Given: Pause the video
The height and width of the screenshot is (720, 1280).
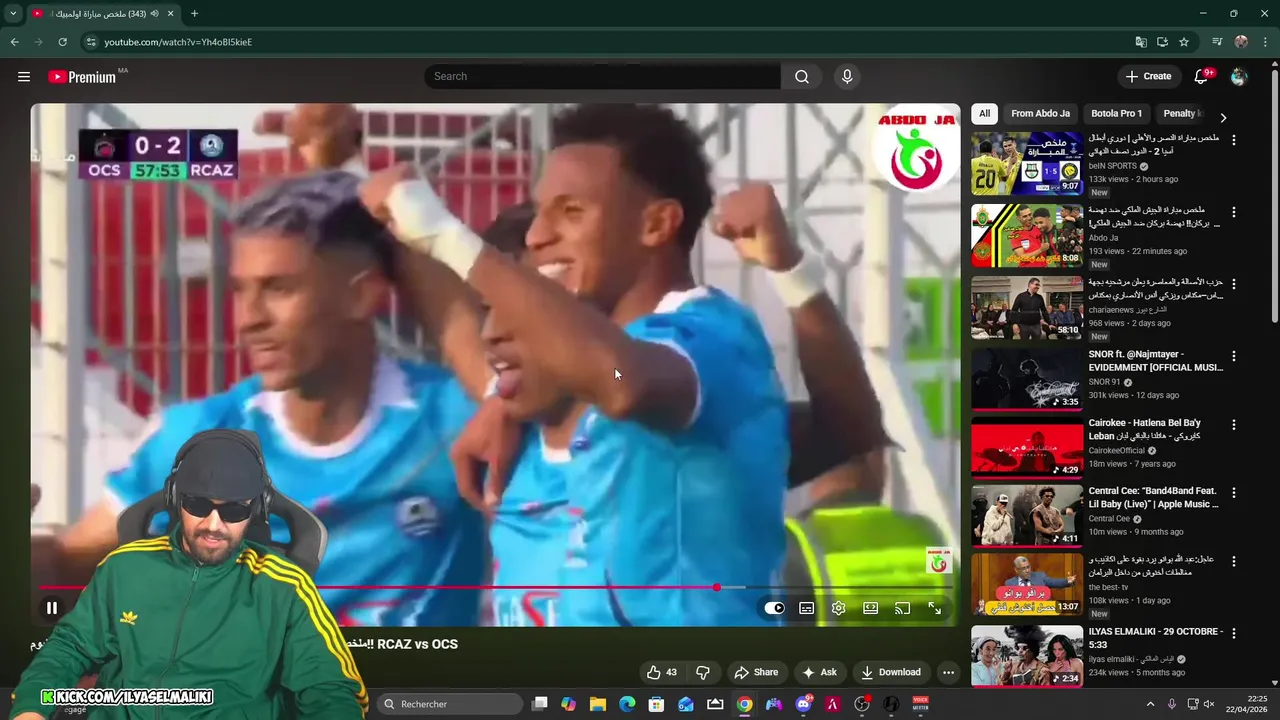Looking at the screenshot, I should pyautogui.click(x=52, y=607).
